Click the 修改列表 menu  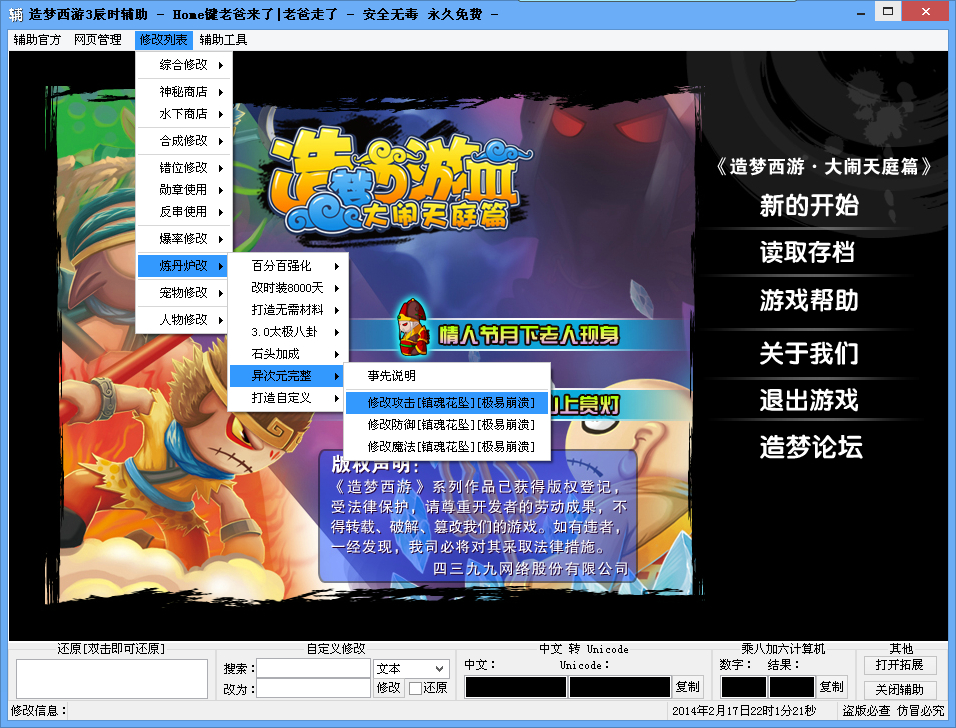pos(163,40)
